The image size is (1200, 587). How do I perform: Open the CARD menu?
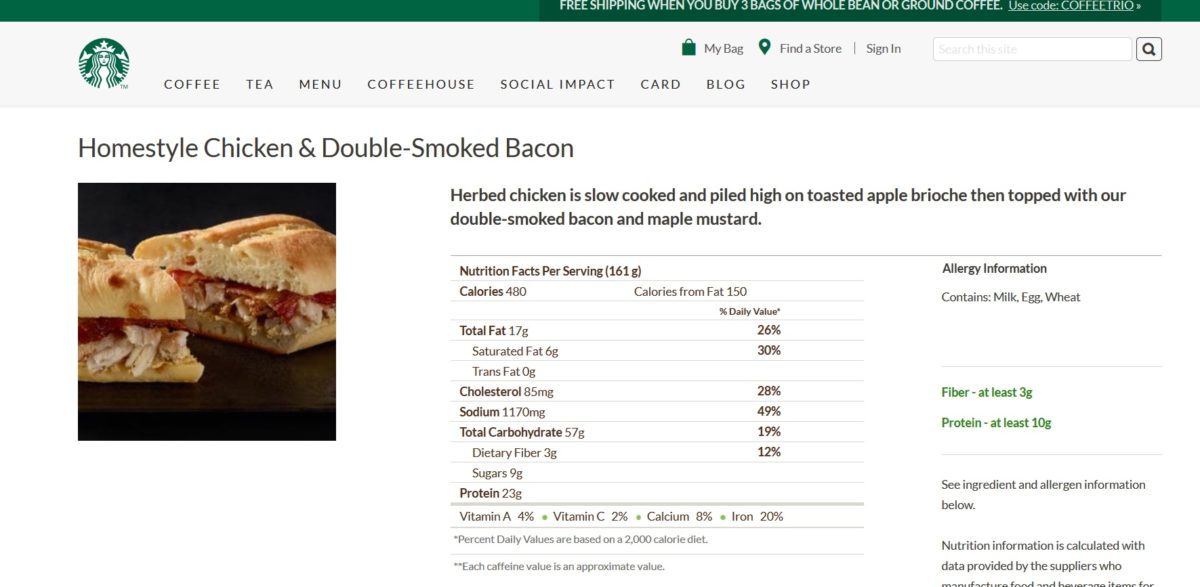(x=661, y=84)
